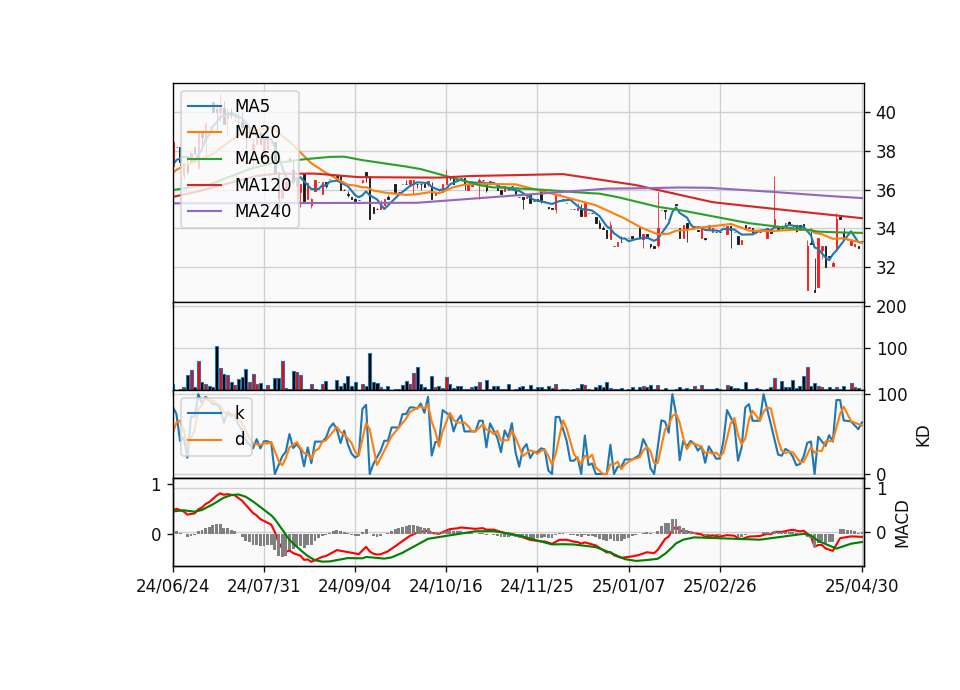The height and width of the screenshot is (690, 960).
Task: Click the KD axis title
Action: click(x=923, y=437)
